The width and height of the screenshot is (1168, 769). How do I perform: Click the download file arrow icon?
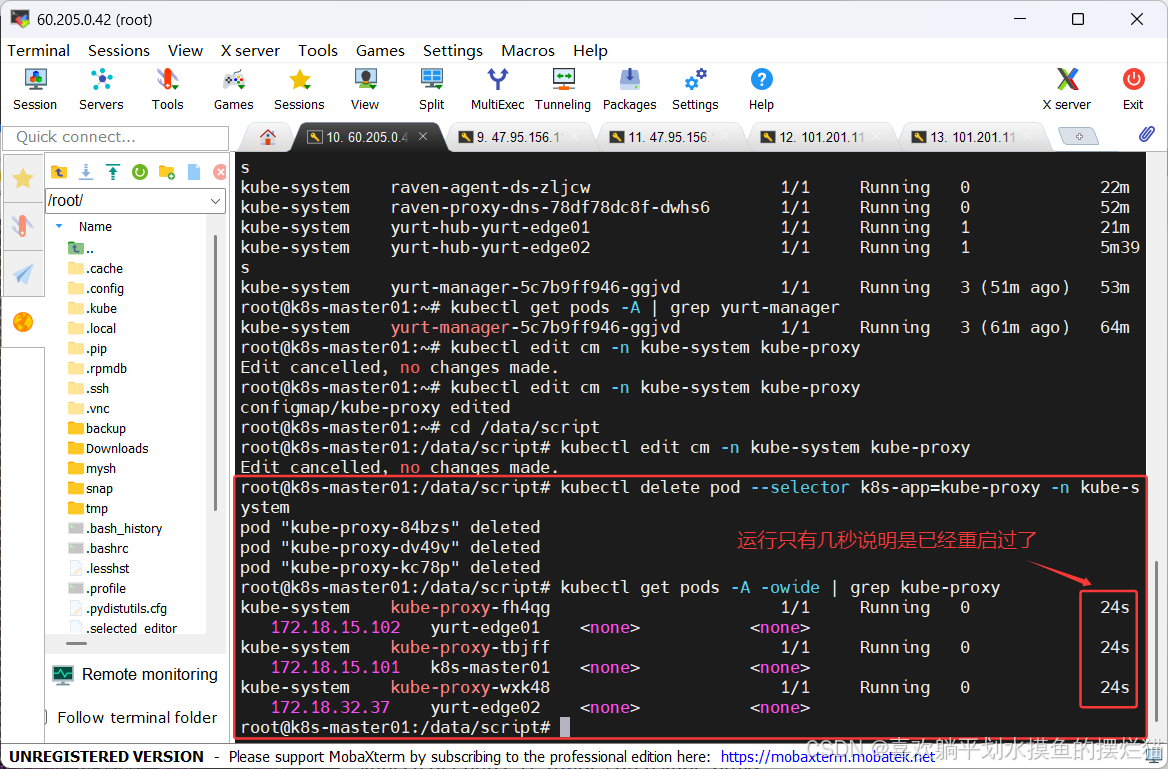pyautogui.click(x=86, y=172)
